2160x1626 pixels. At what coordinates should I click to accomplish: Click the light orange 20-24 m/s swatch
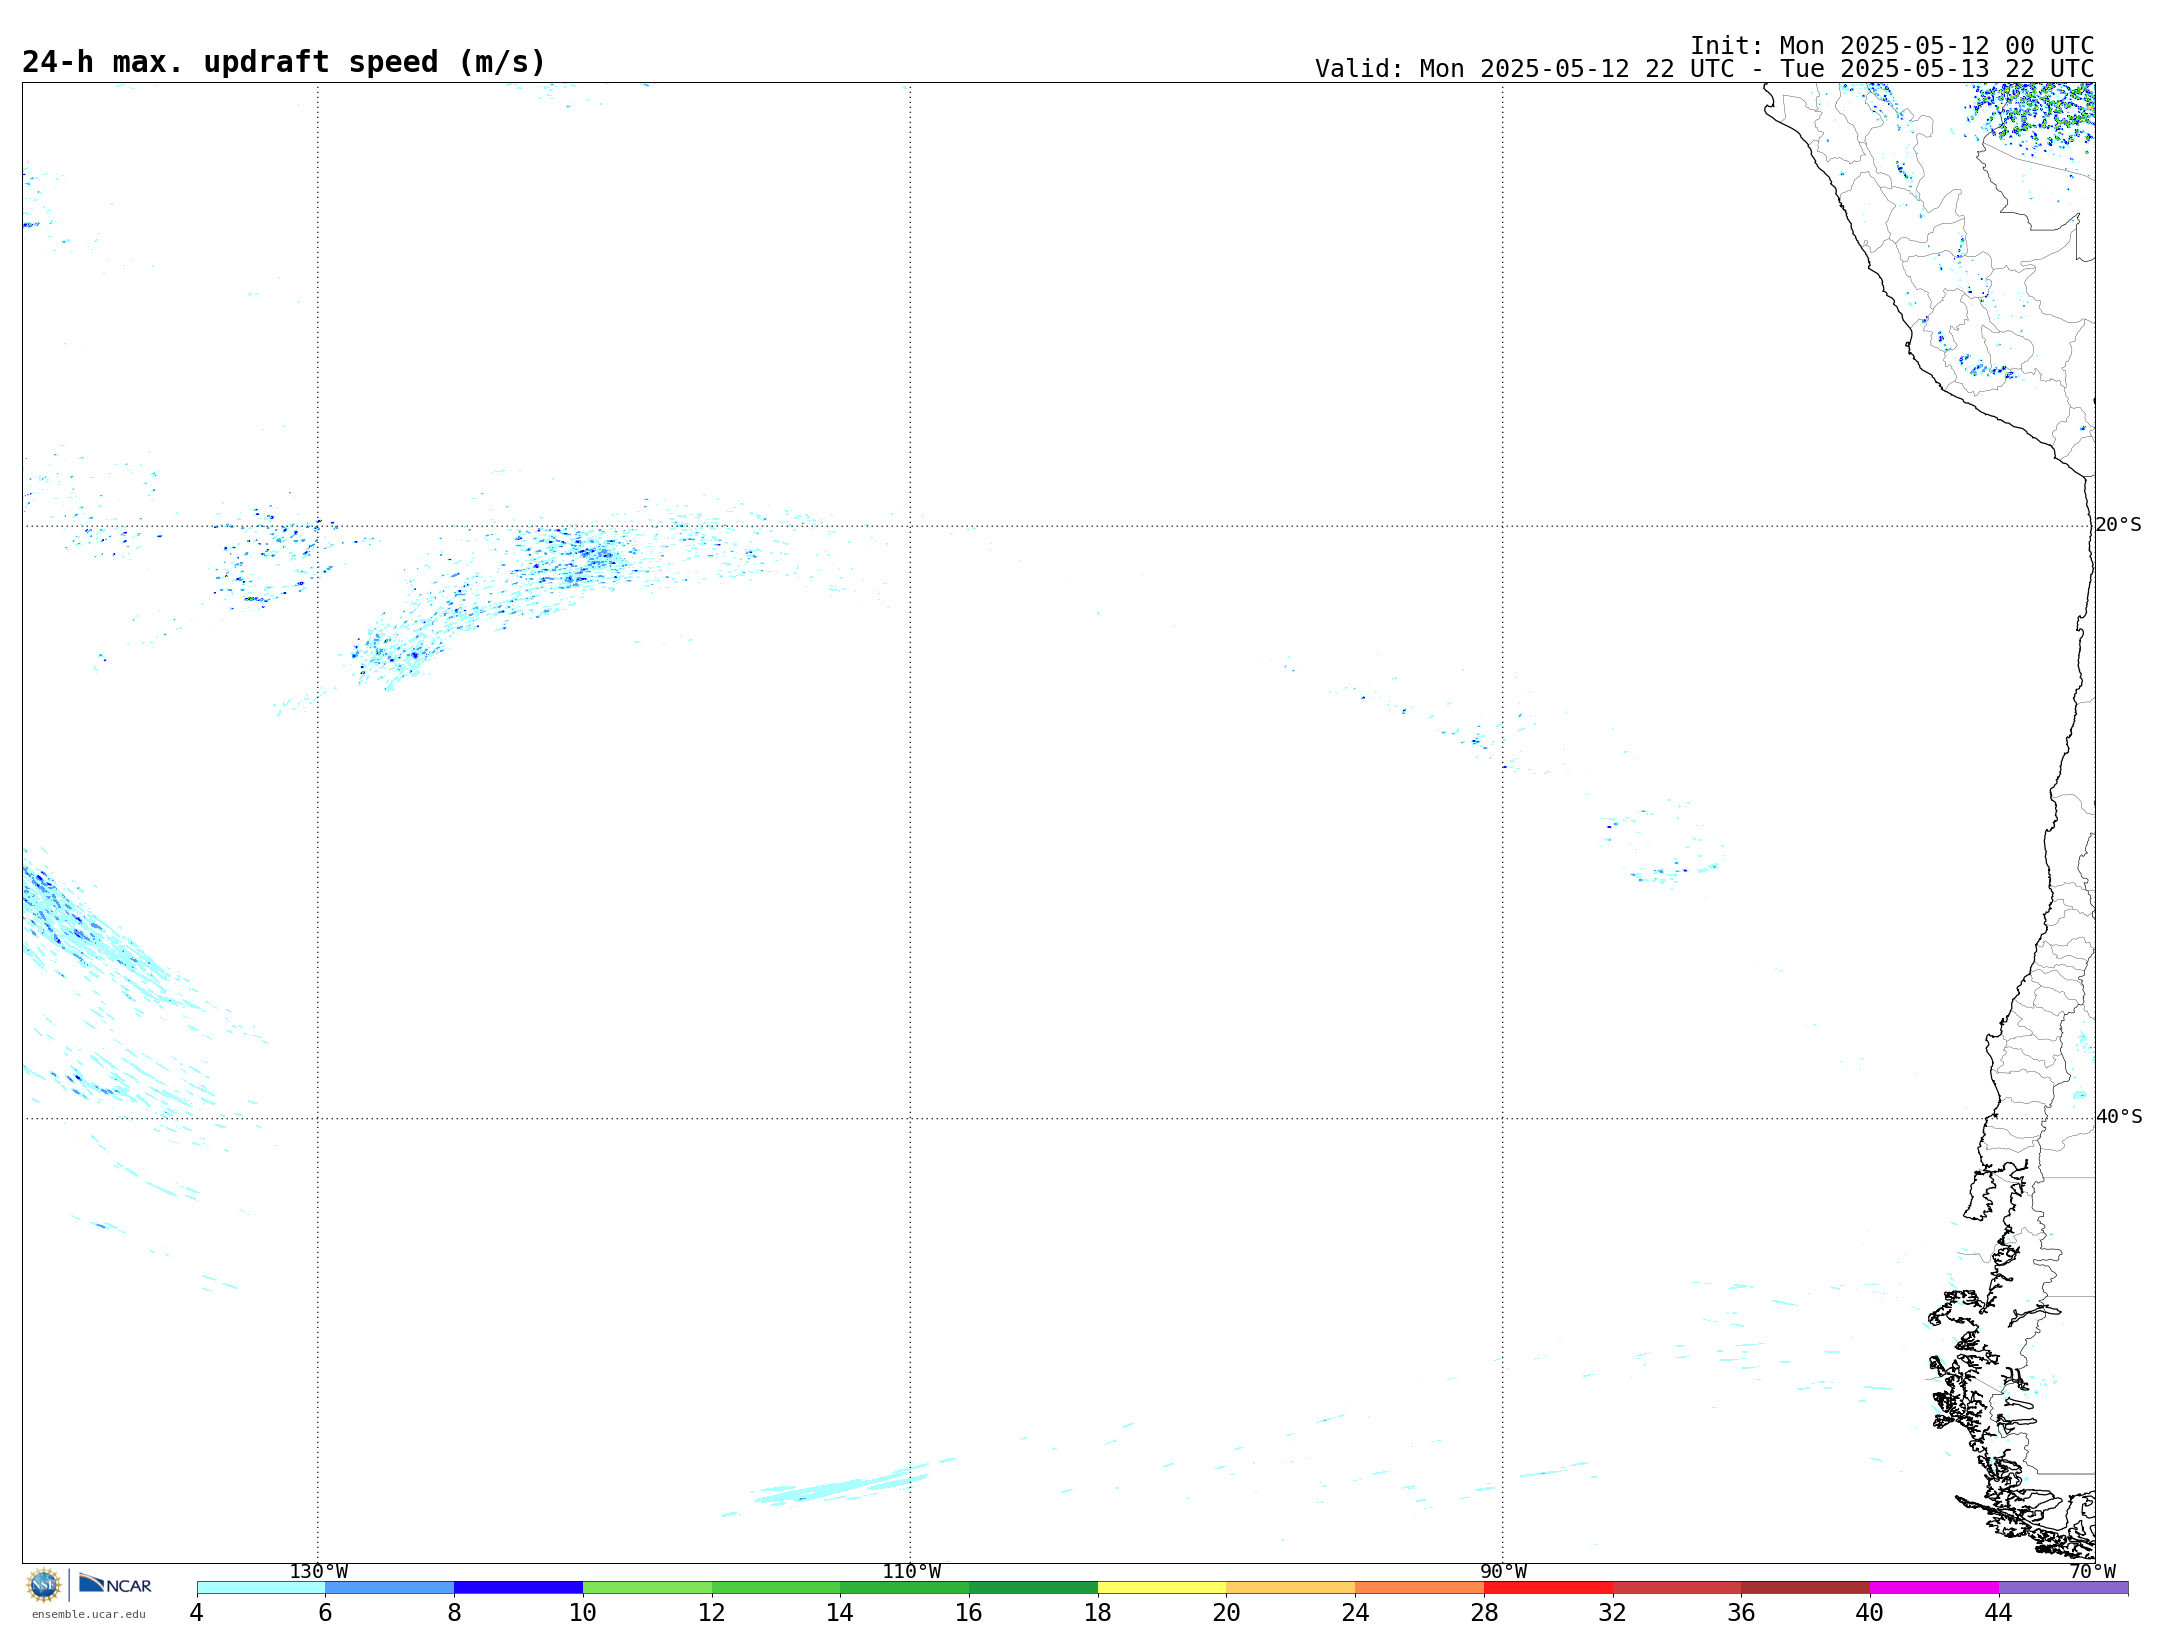(x=1291, y=1588)
